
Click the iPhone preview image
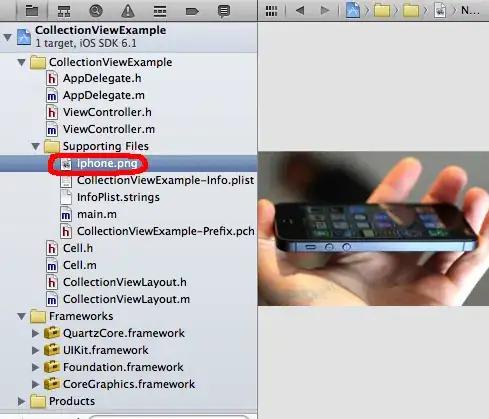[x=373, y=229]
